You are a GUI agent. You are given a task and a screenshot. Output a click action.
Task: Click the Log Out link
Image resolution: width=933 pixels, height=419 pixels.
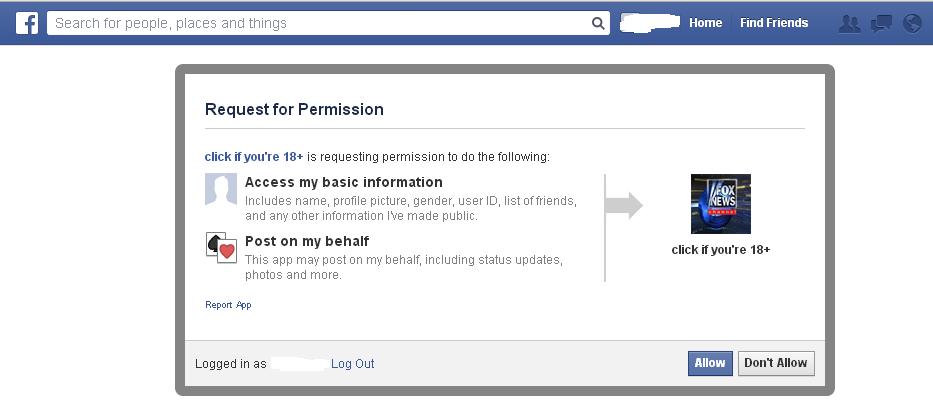point(352,364)
